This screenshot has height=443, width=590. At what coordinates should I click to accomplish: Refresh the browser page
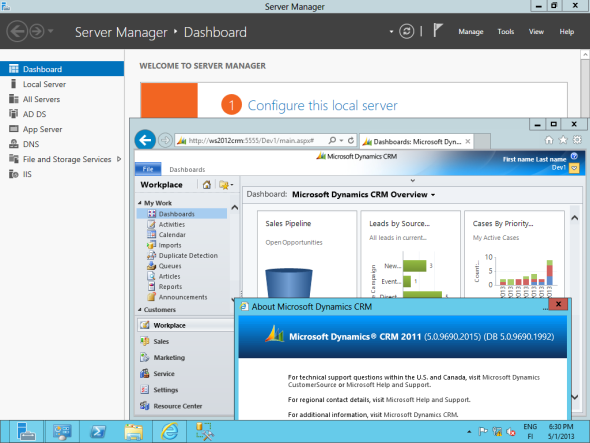point(351,140)
